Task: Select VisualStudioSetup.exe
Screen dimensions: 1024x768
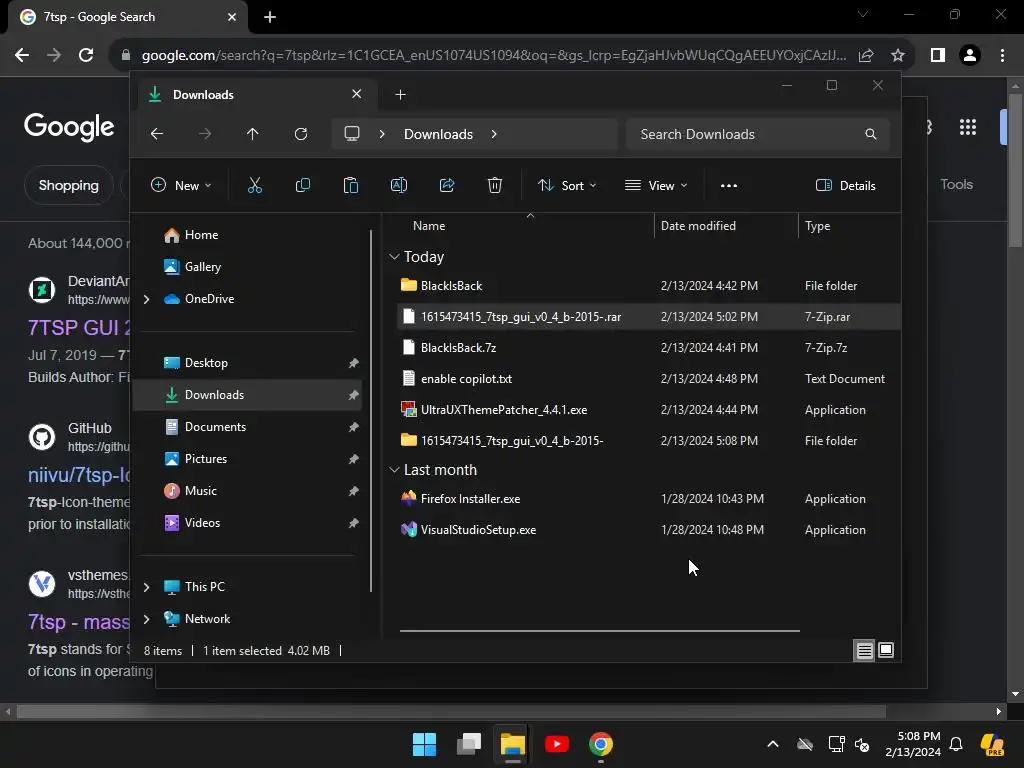Action: pyautogui.click(x=648, y=530)
